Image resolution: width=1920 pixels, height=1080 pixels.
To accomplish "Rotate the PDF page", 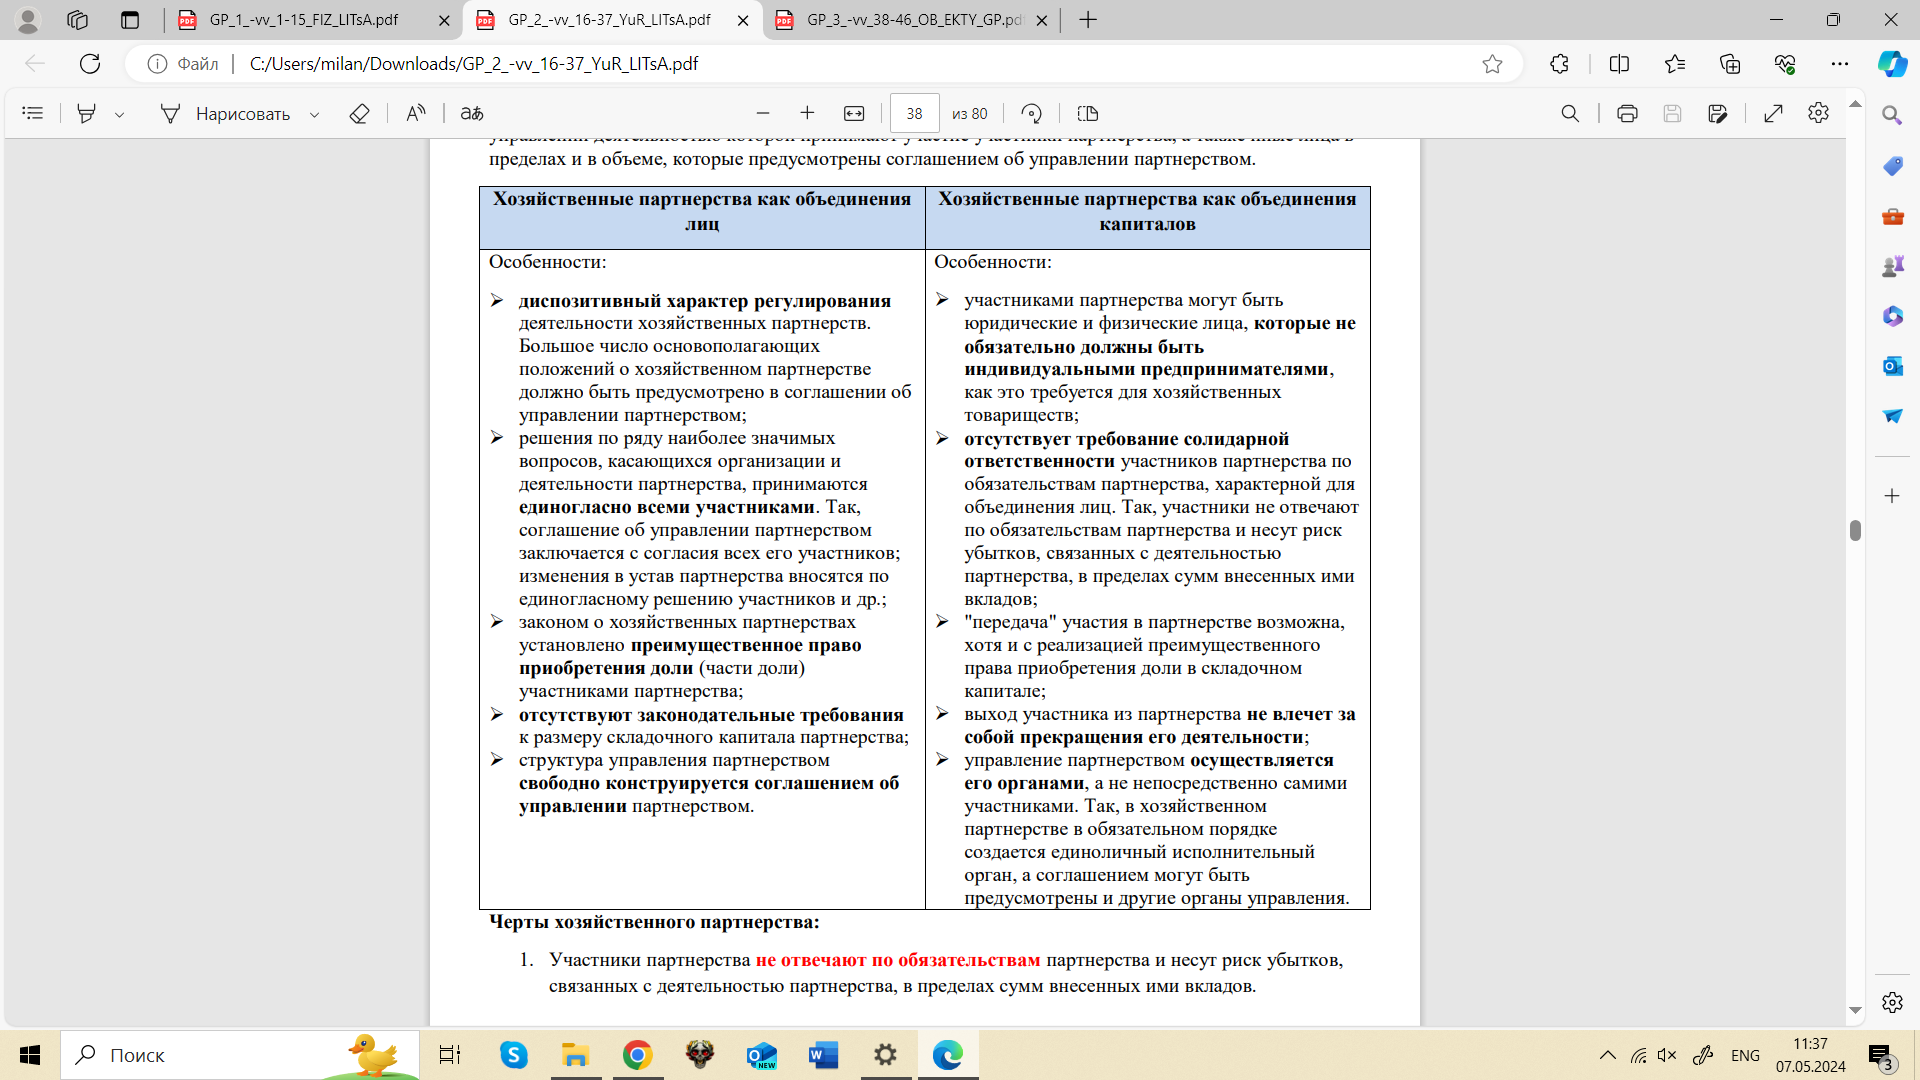I will click(x=1031, y=114).
